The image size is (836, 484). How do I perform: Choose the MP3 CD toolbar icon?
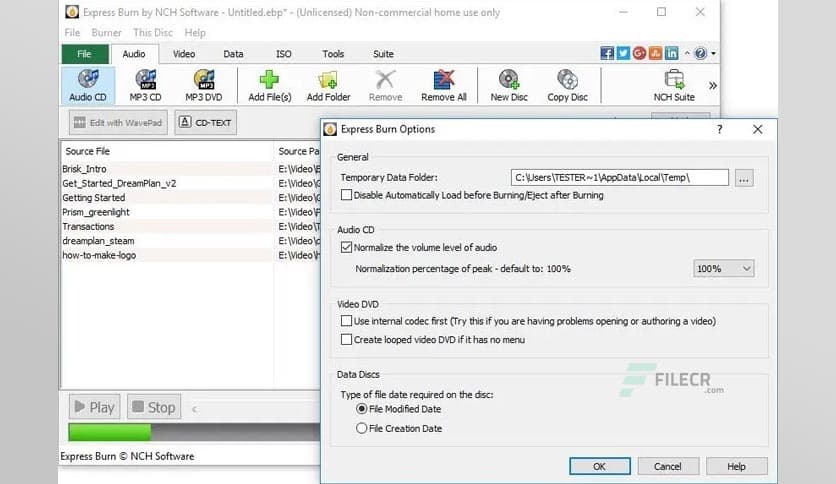(145, 85)
